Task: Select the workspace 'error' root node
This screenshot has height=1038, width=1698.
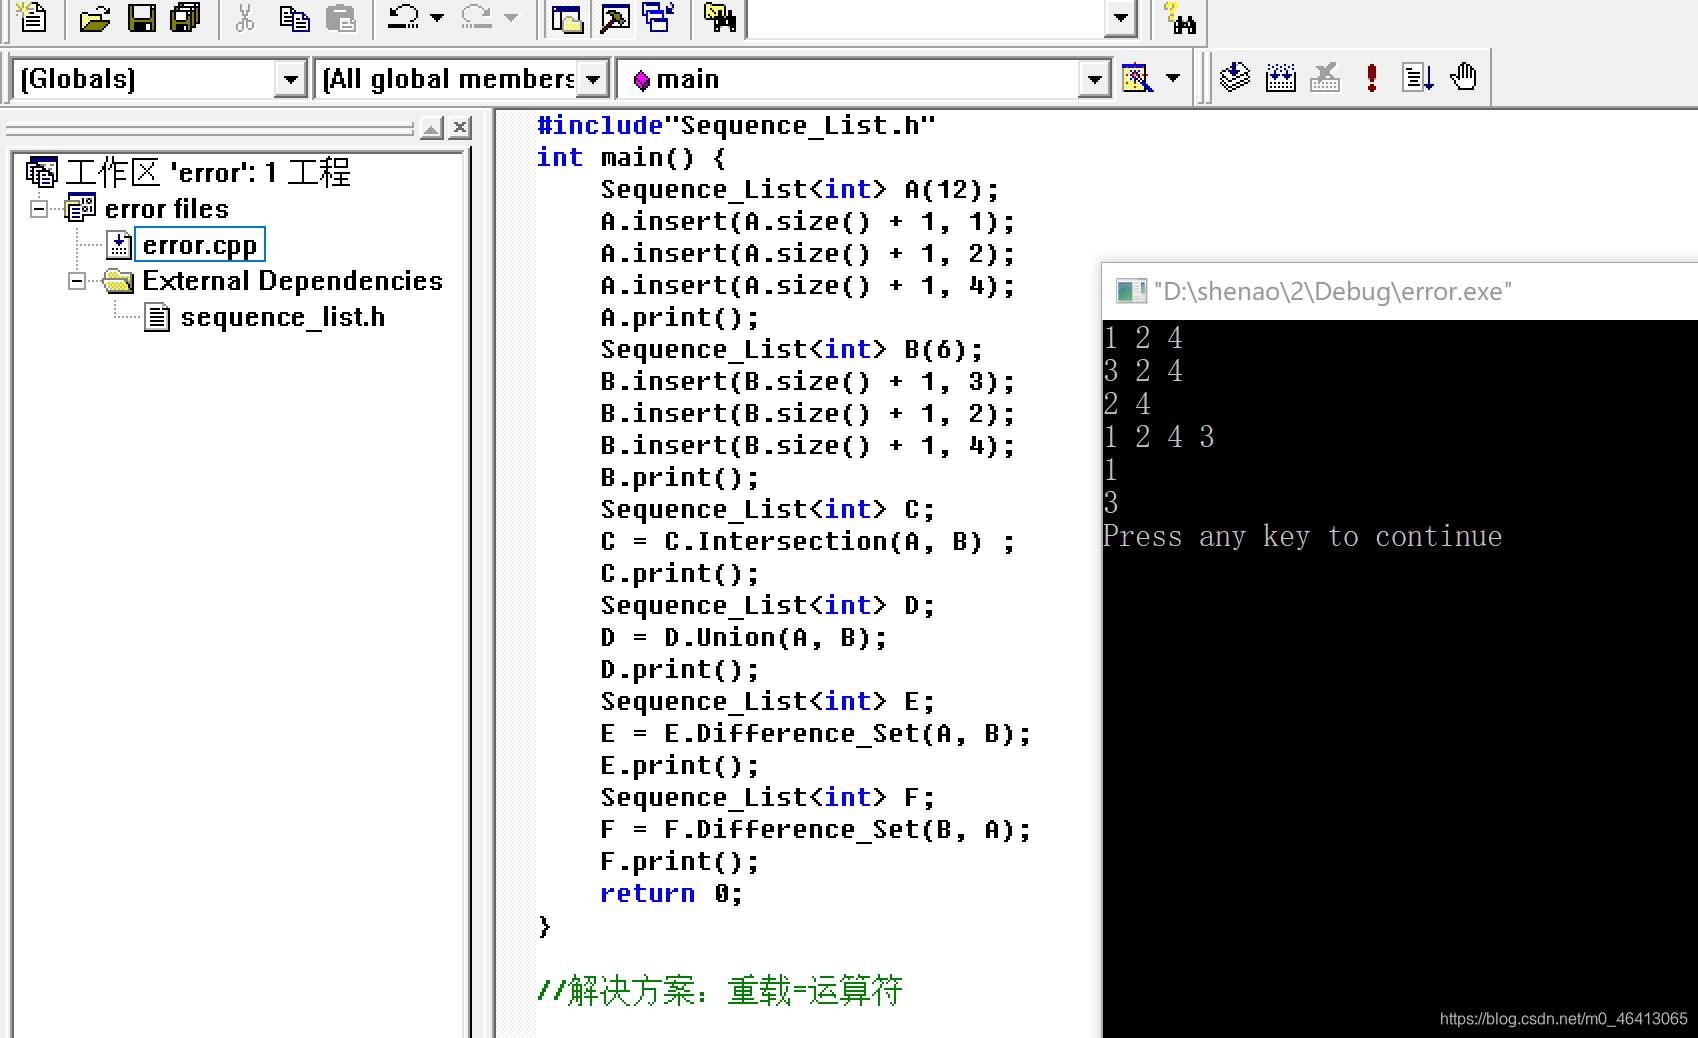Action: [x=208, y=172]
